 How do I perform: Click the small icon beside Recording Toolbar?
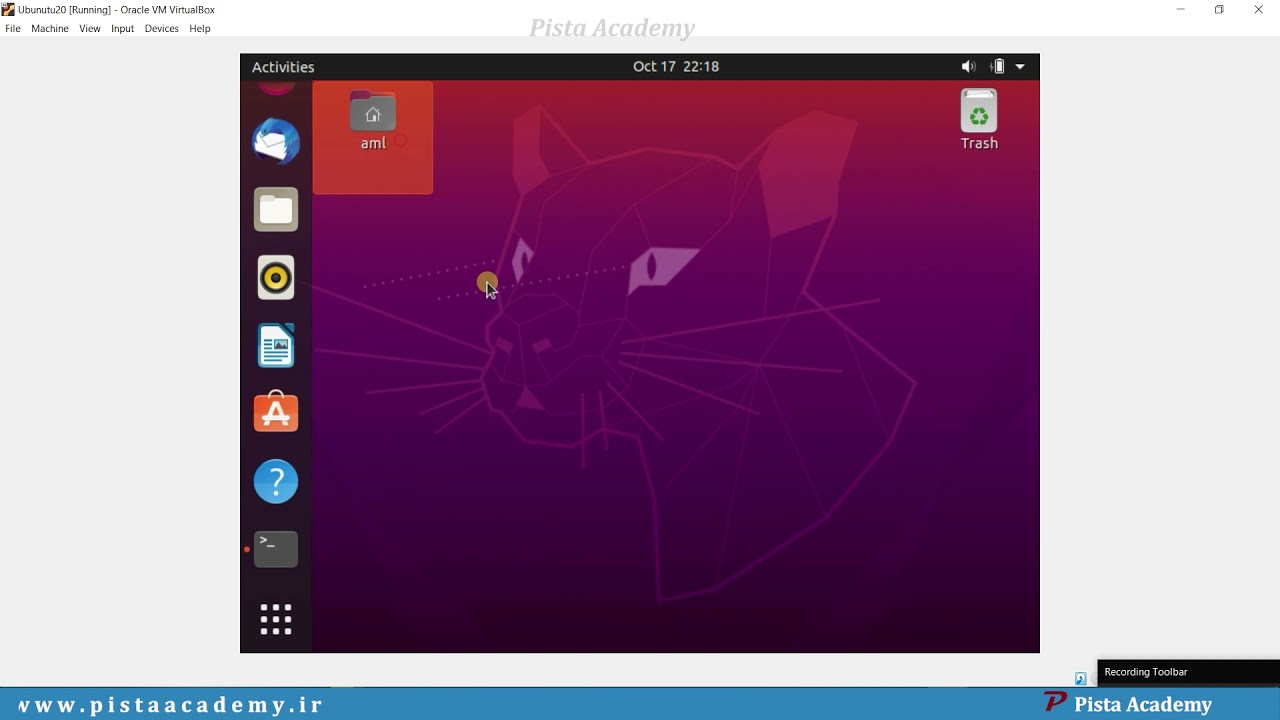coord(1080,679)
